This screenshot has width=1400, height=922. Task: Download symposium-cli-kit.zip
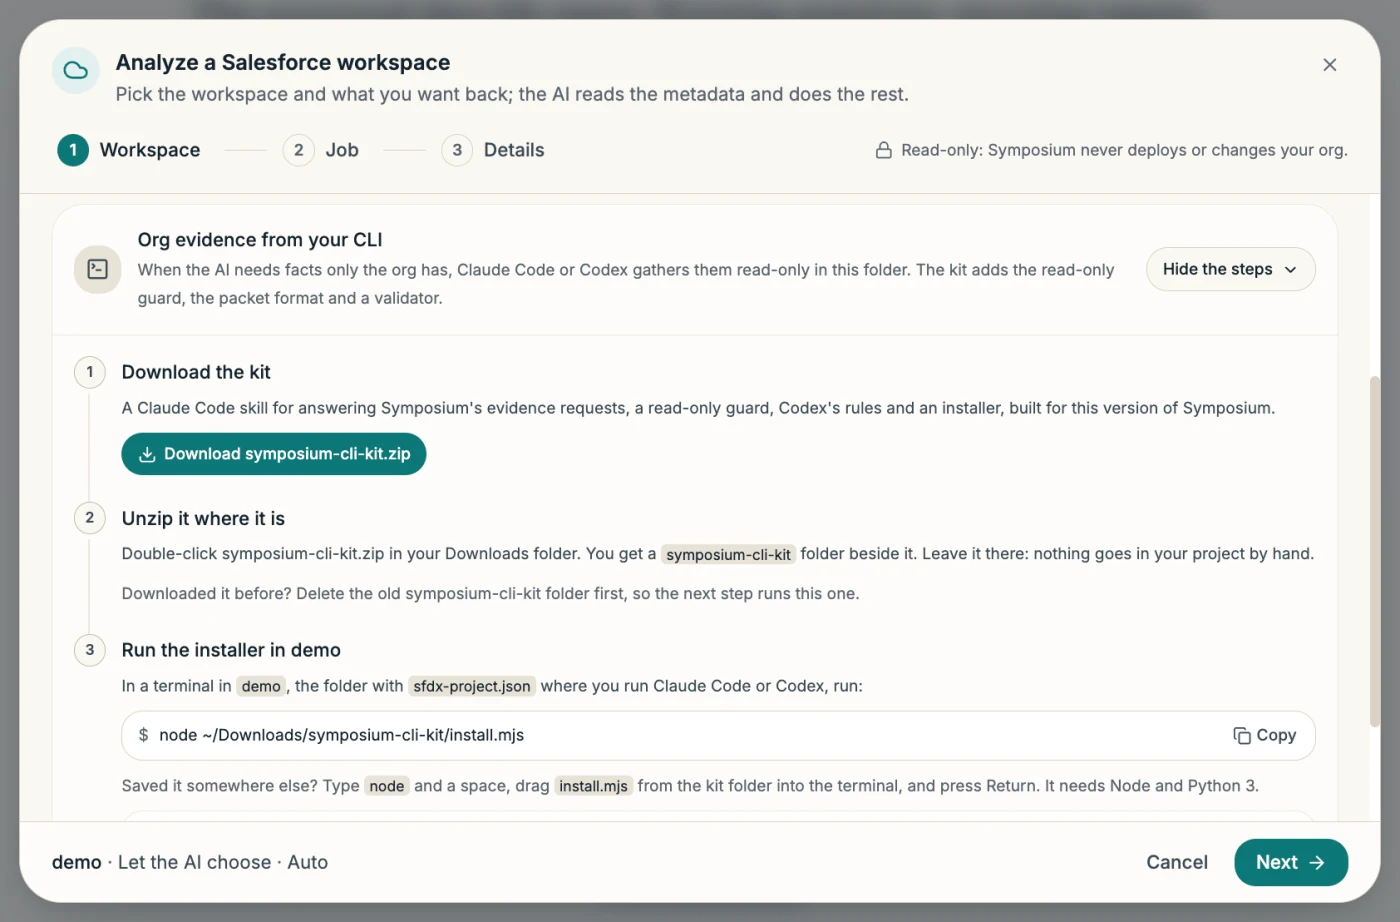pyautogui.click(x=274, y=454)
